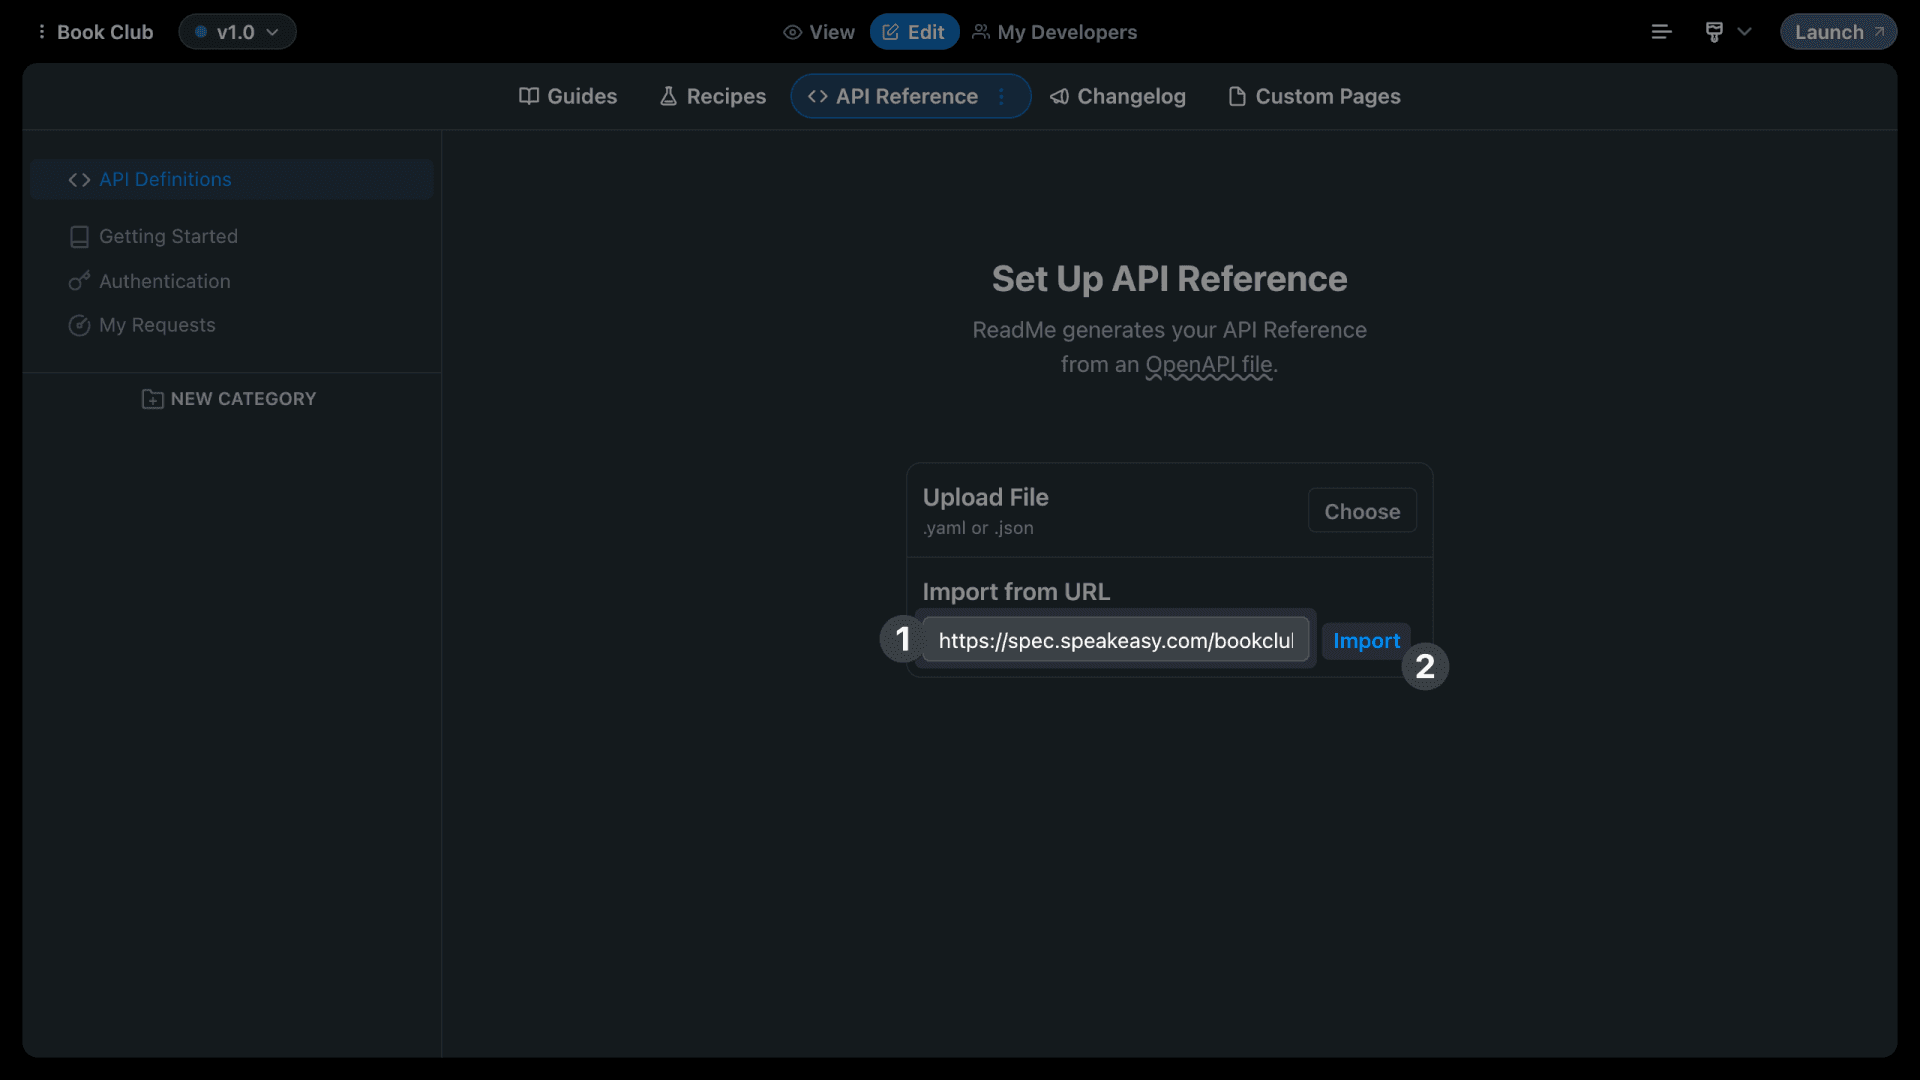Click the Edit pencil icon
1920x1080 pixels.
890,32
